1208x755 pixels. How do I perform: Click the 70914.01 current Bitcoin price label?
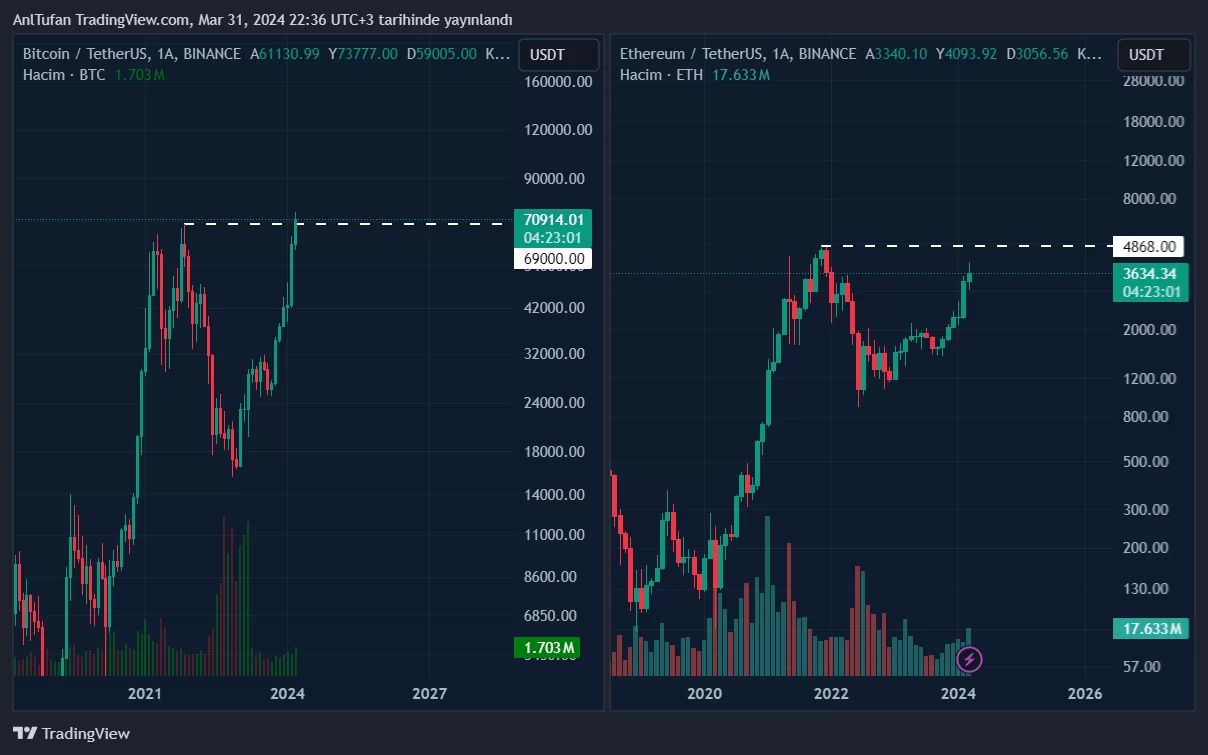tap(553, 219)
